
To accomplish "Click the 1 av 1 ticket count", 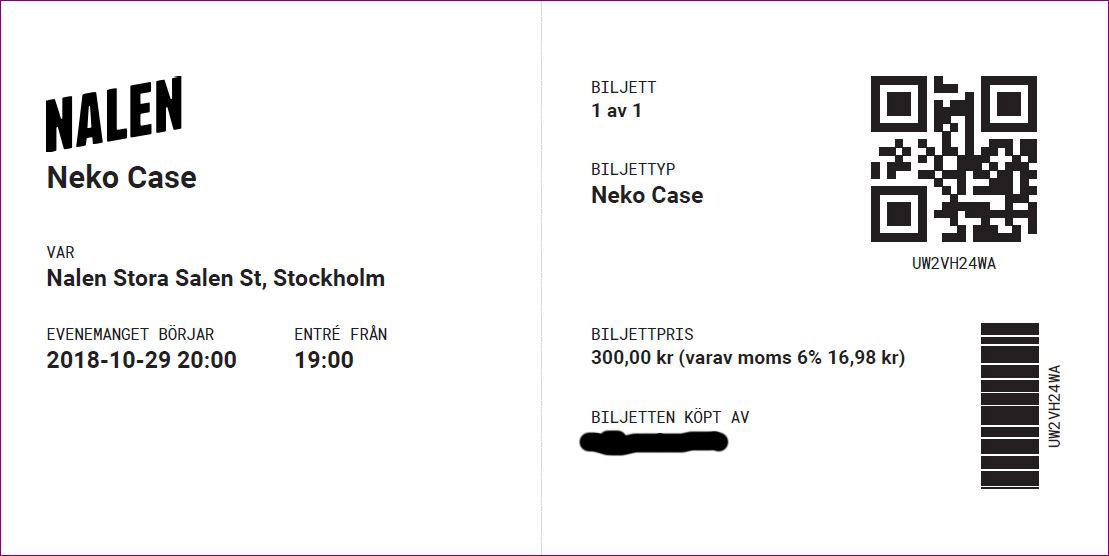I will [617, 110].
